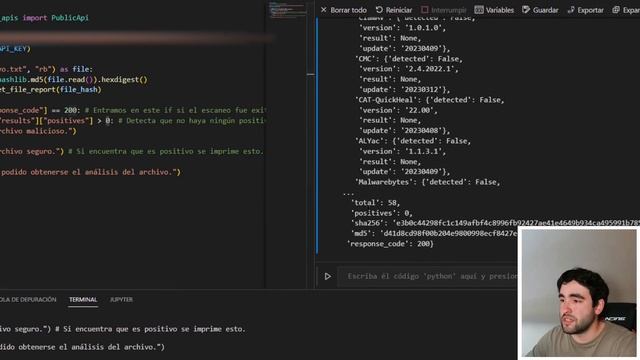Click the blurred API key line
This screenshot has height=360, width=640.
137,38
